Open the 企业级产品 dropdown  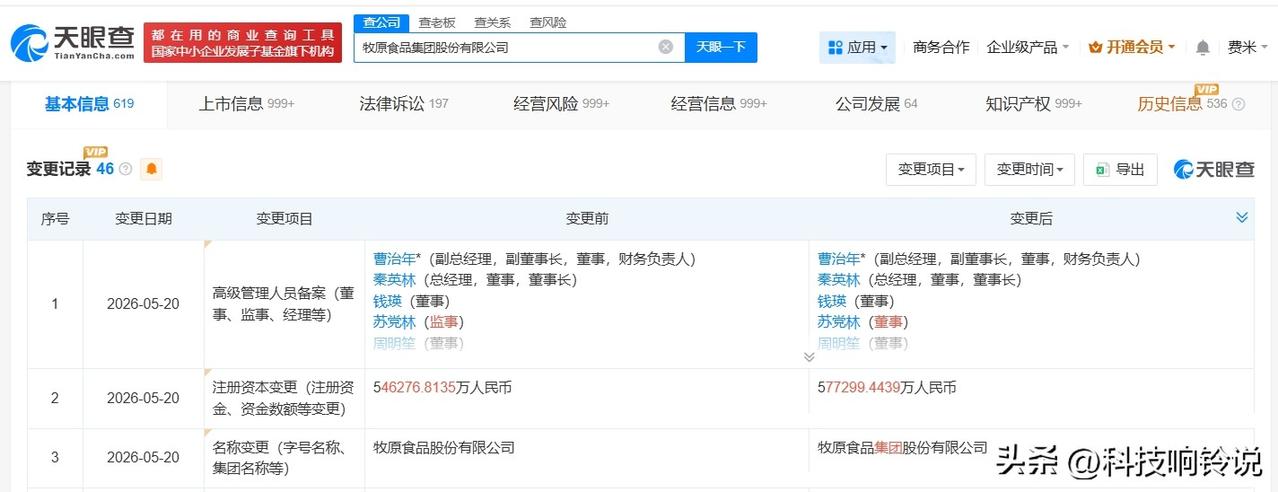1028,47
